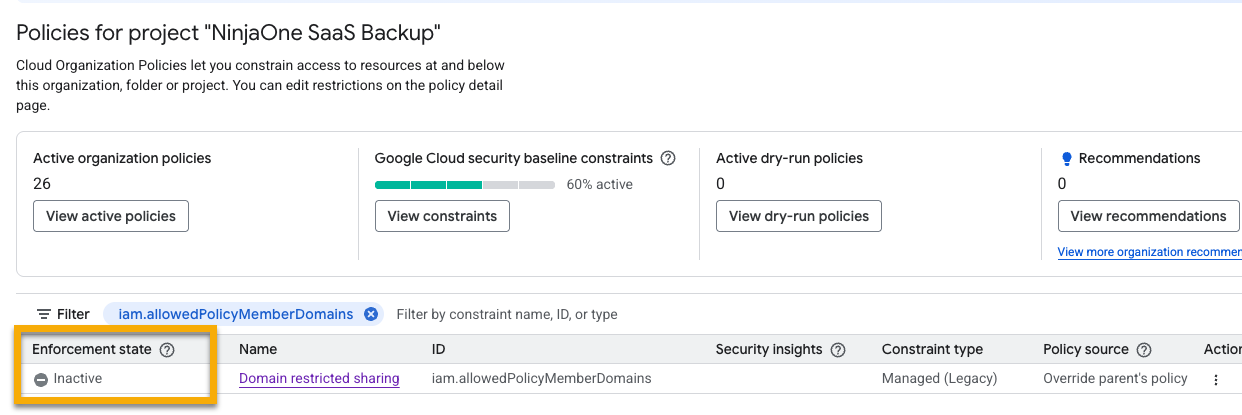Open the Filter icon menu
This screenshot has height=415, width=1242.
point(44,314)
